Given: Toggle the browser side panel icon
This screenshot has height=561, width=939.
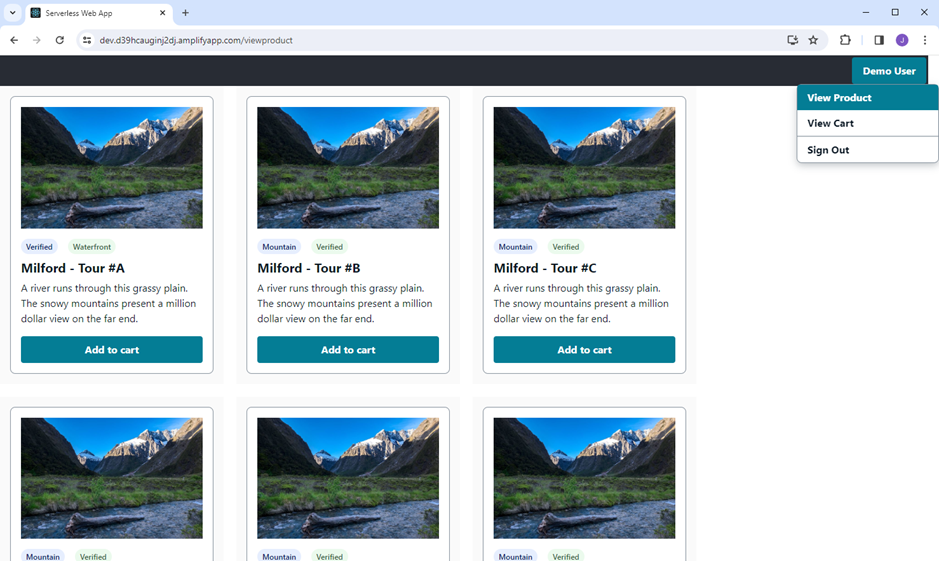Looking at the screenshot, I should pyautogui.click(x=879, y=40).
